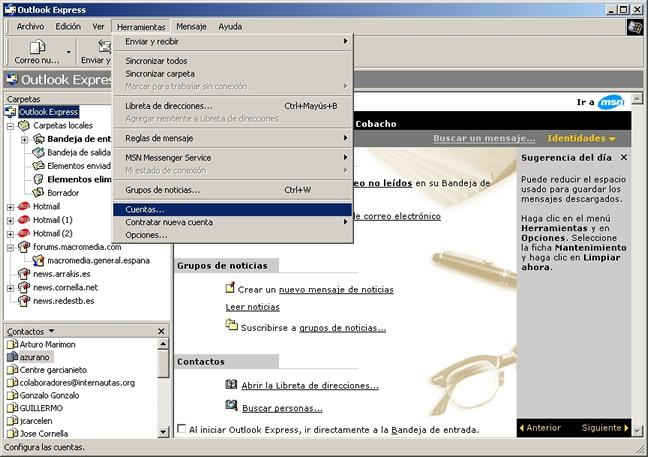Click the Carpetas locales folder icon
This screenshot has height=457, width=648.
point(24,125)
